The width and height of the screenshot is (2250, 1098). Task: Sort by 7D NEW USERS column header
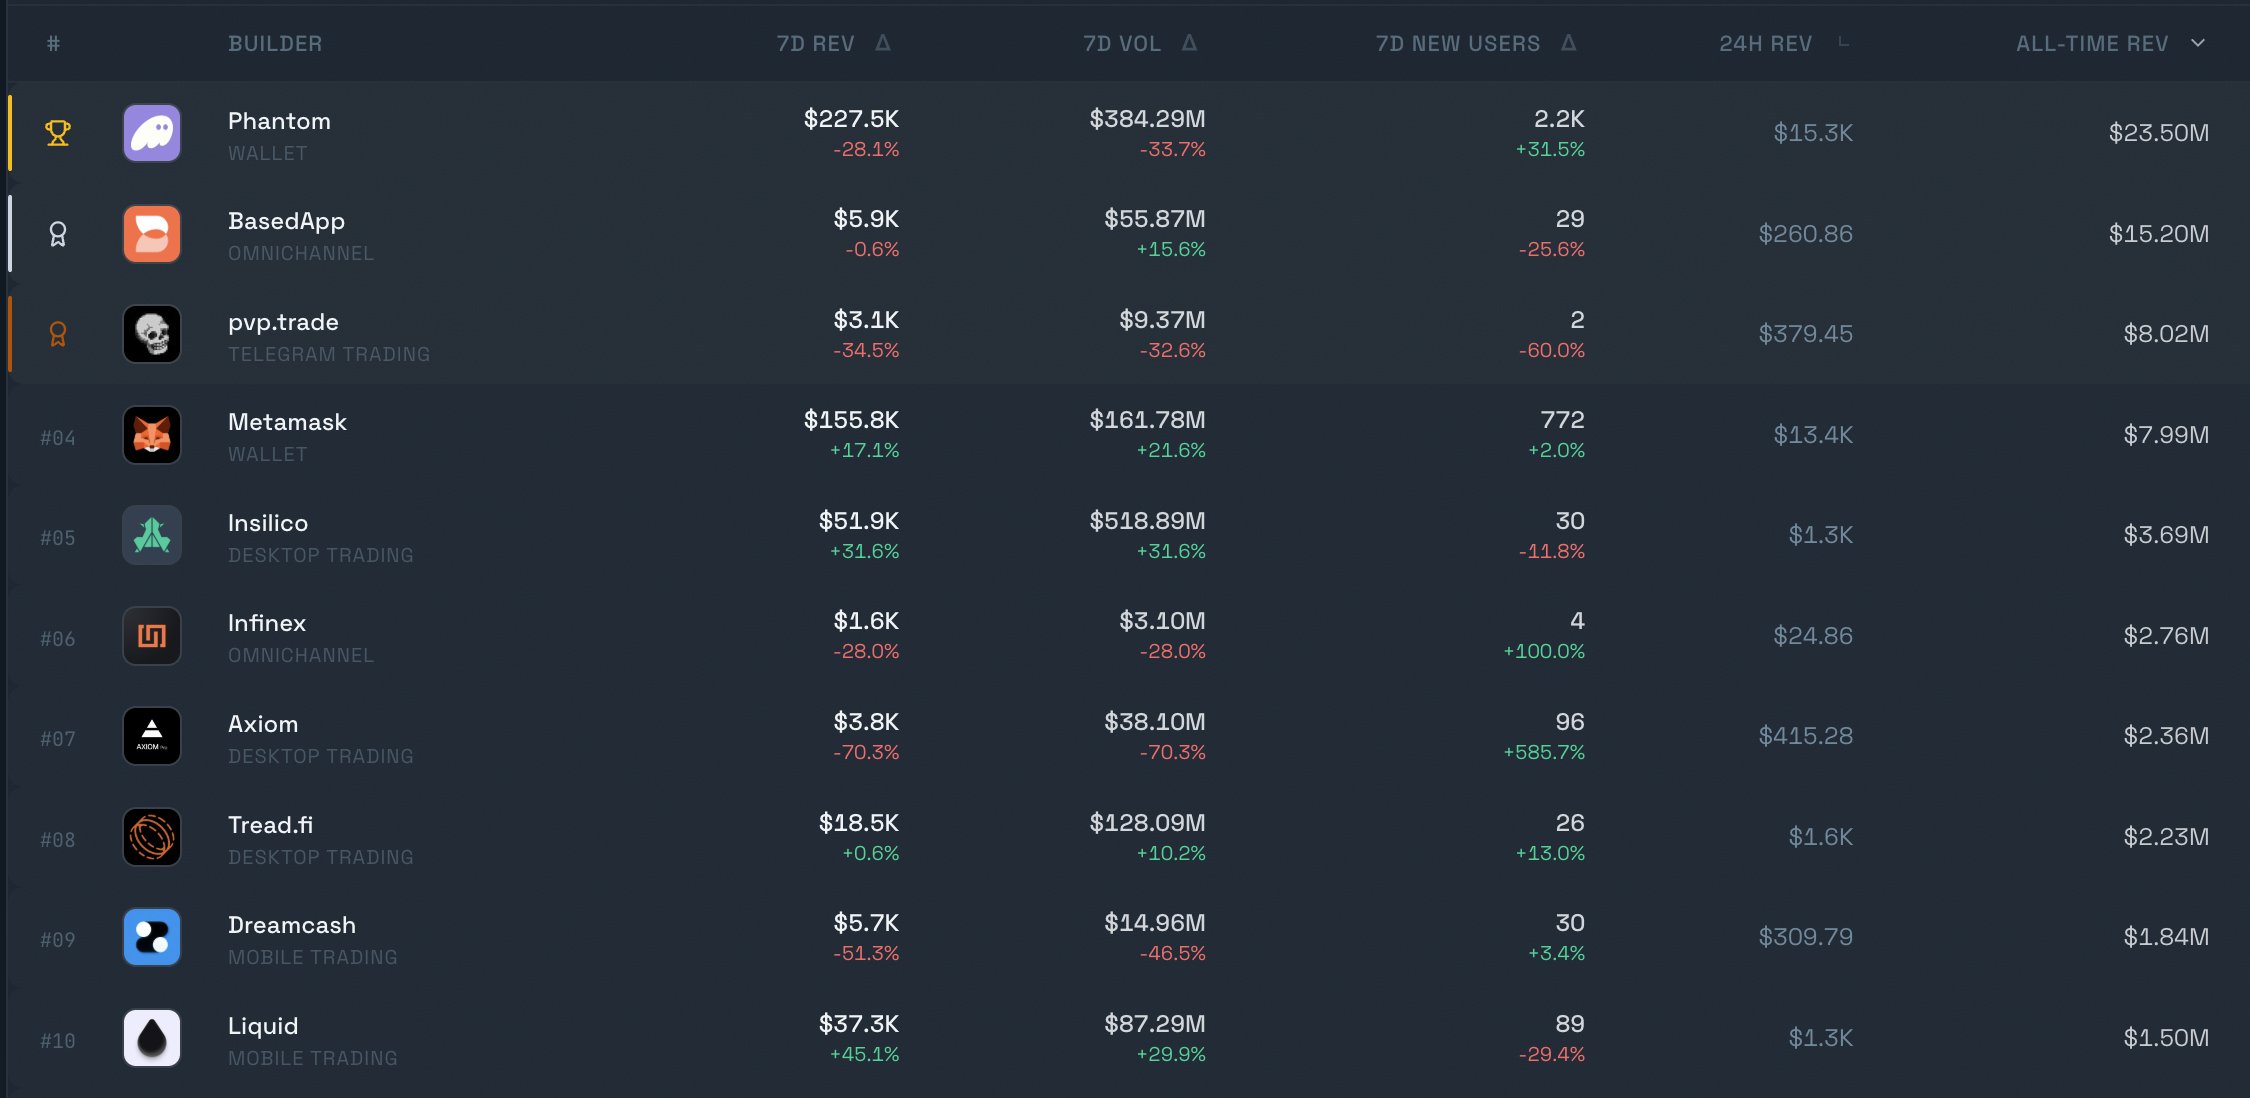(1458, 44)
